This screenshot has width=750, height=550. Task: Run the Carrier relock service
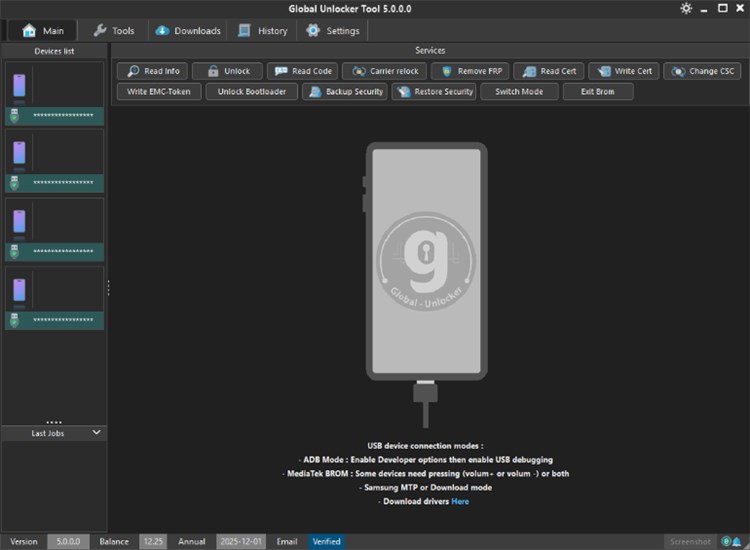point(385,71)
